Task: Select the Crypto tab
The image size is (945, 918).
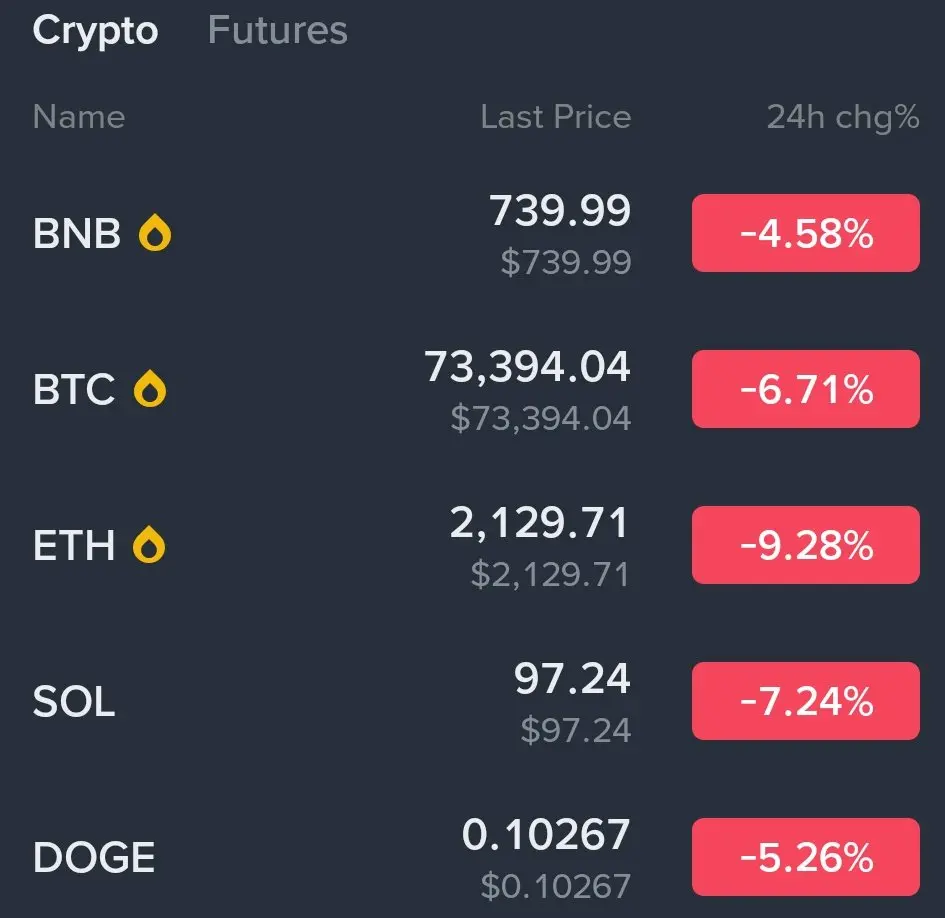Action: (x=95, y=30)
